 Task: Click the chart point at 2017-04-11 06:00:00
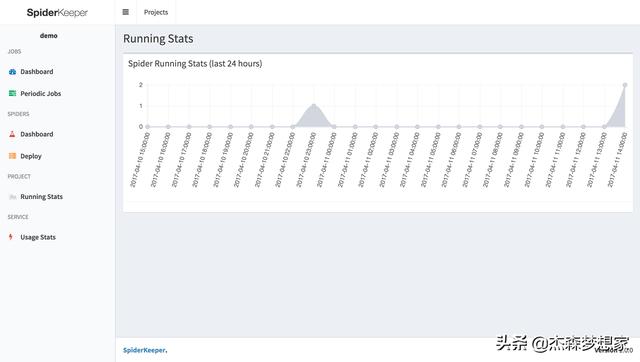459,127
